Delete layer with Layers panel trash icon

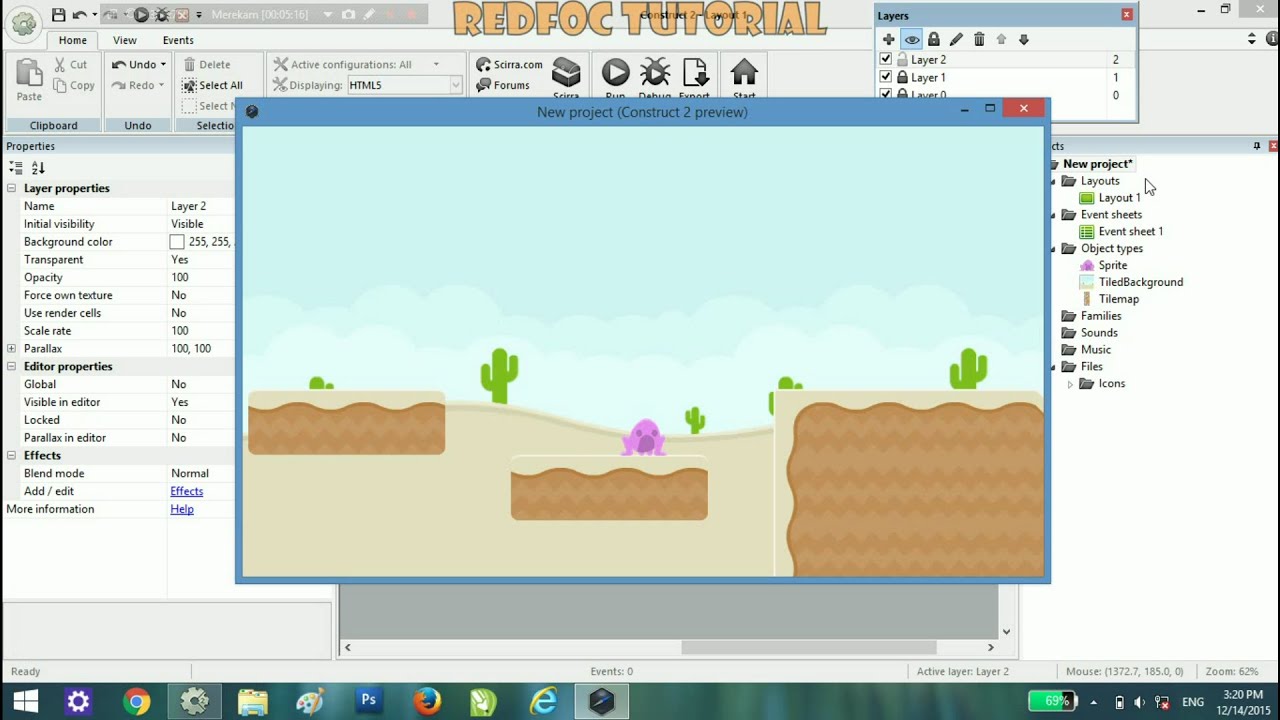coord(979,39)
